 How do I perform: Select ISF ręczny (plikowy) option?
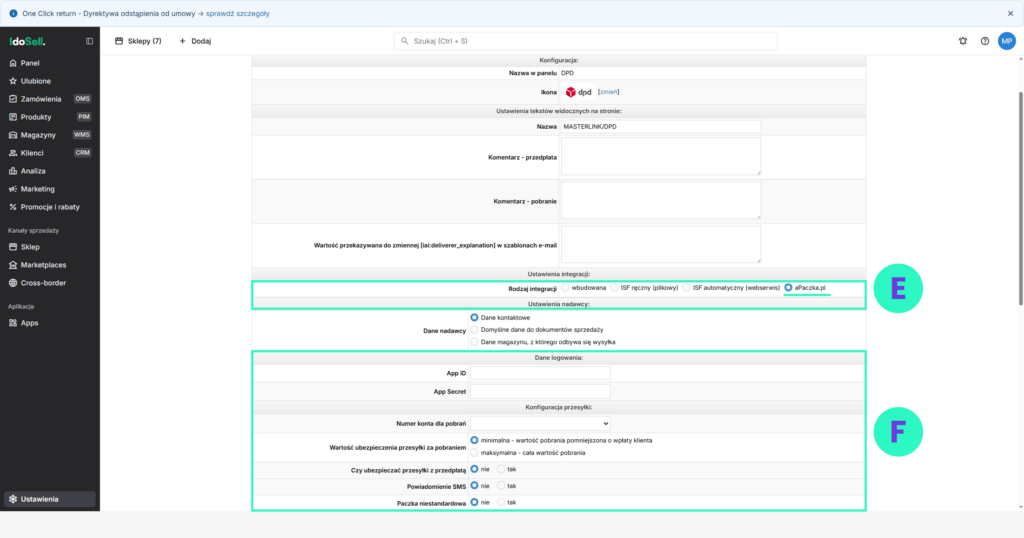[x=615, y=288]
